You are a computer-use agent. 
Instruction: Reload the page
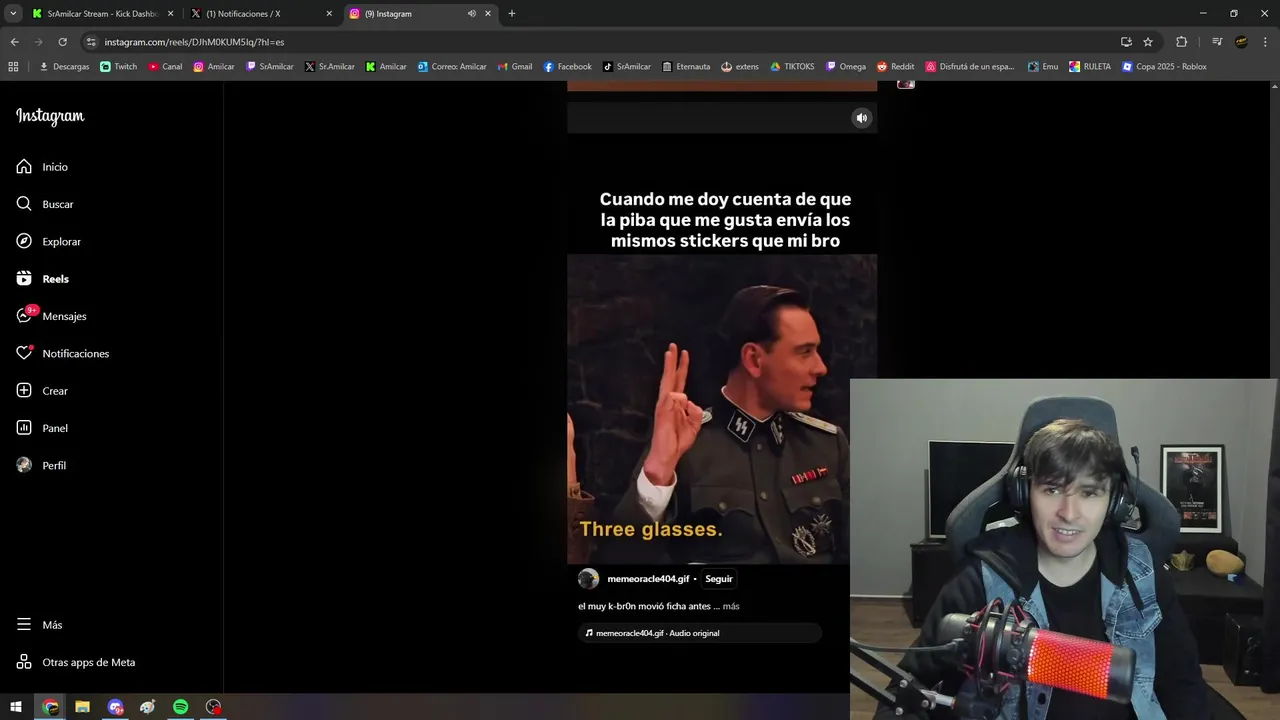(x=62, y=42)
